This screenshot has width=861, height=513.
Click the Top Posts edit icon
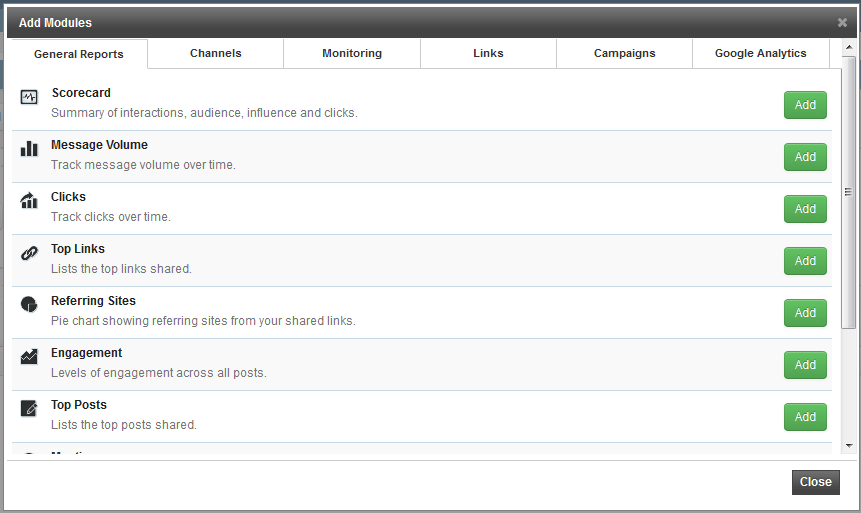pos(29,408)
